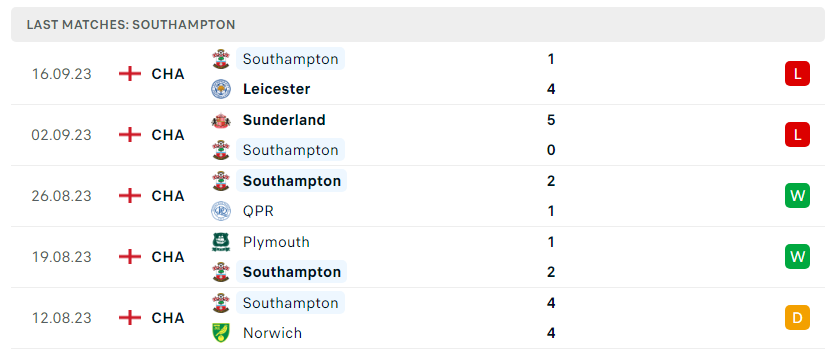Click the orange D badge for Norwich match

tap(797, 318)
